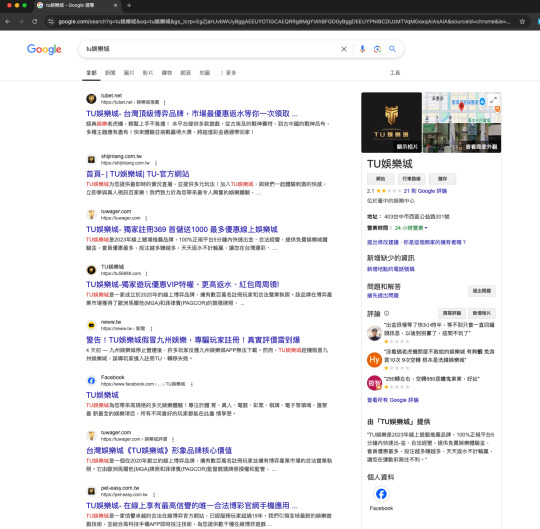
Task: Click the info icon next to 評論 heading
Action: click(x=386, y=313)
